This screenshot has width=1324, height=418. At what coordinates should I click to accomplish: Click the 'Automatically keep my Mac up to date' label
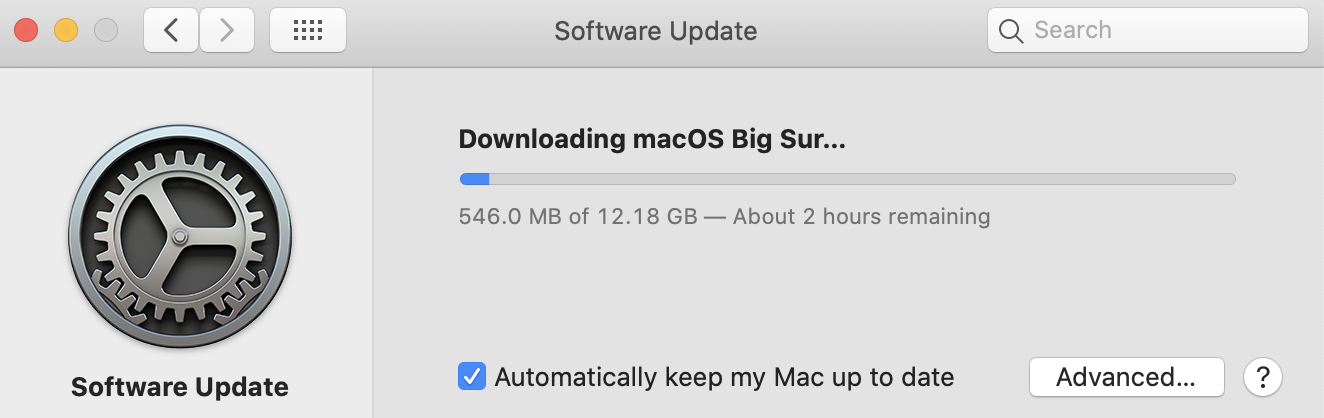tap(724, 378)
